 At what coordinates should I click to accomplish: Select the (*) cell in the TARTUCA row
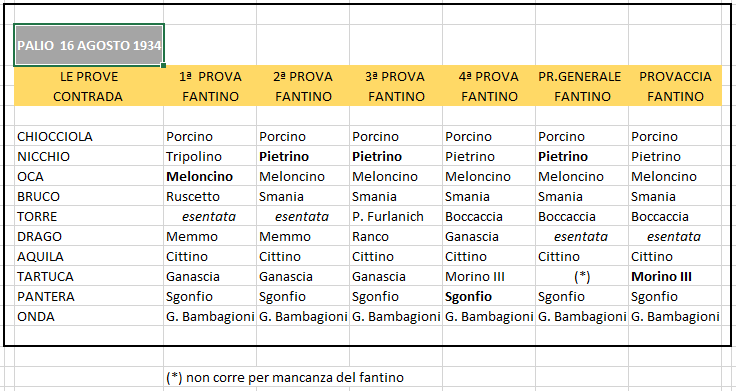click(582, 276)
